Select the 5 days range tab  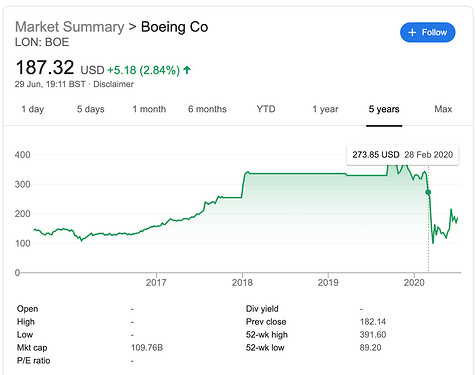(x=91, y=109)
